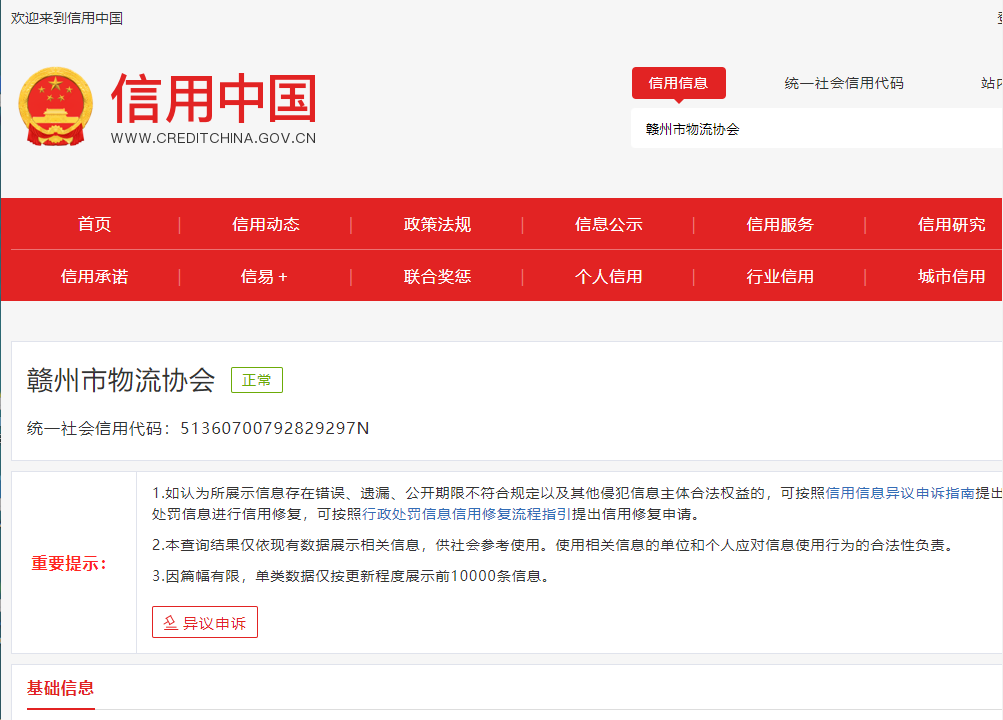Viewport: 1003px width, 720px height.
Task: Open the 城市信用 menu item
Action: [x=951, y=276]
